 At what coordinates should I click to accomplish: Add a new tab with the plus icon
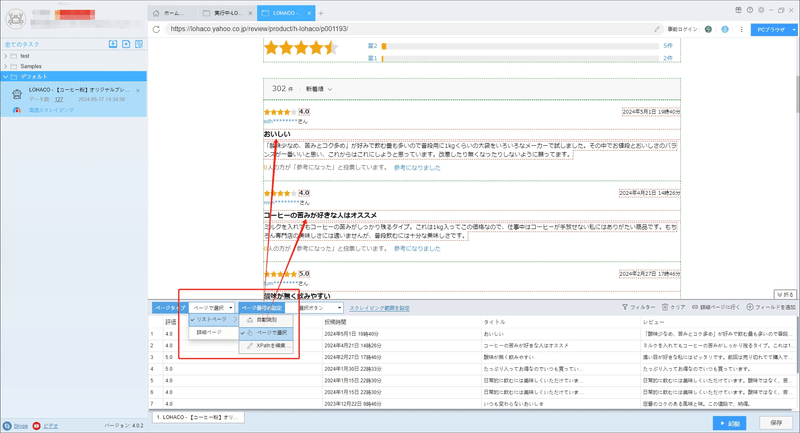[321, 13]
